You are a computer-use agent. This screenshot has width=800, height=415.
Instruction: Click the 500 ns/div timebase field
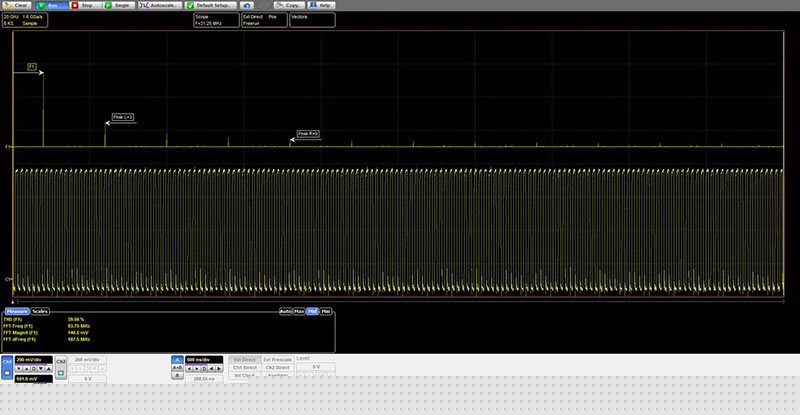tap(203, 359)
